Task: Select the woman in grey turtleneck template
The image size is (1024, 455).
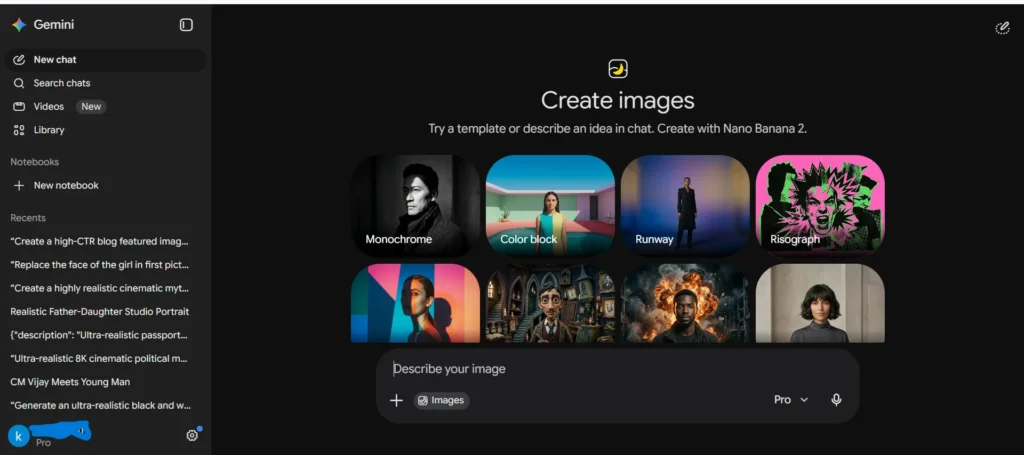Action: (x=820, y=303)
